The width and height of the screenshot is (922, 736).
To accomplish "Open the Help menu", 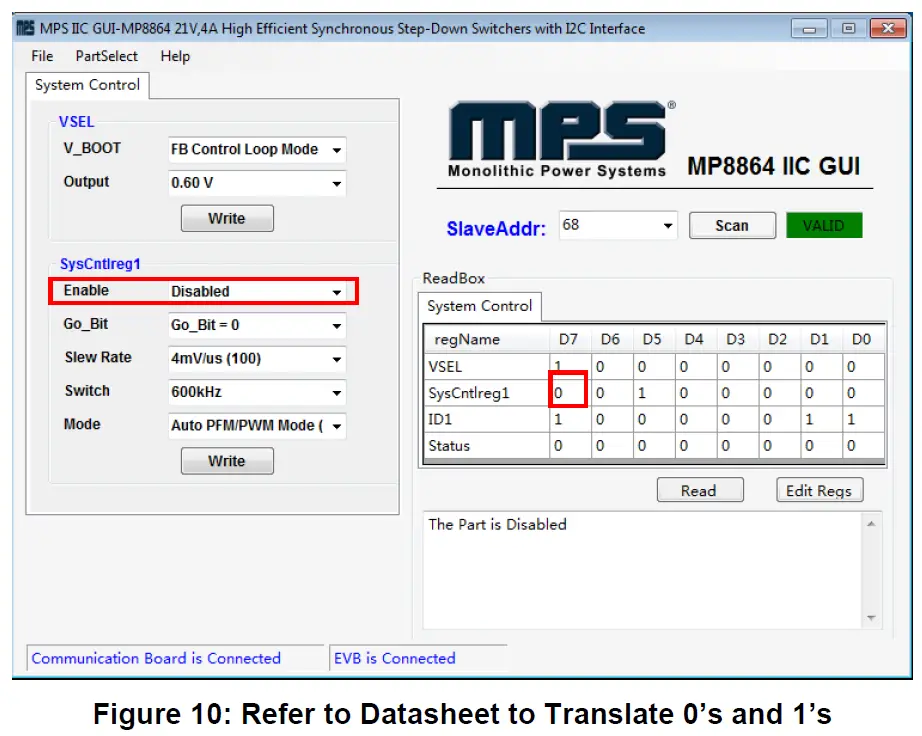I will click(175, 56).
